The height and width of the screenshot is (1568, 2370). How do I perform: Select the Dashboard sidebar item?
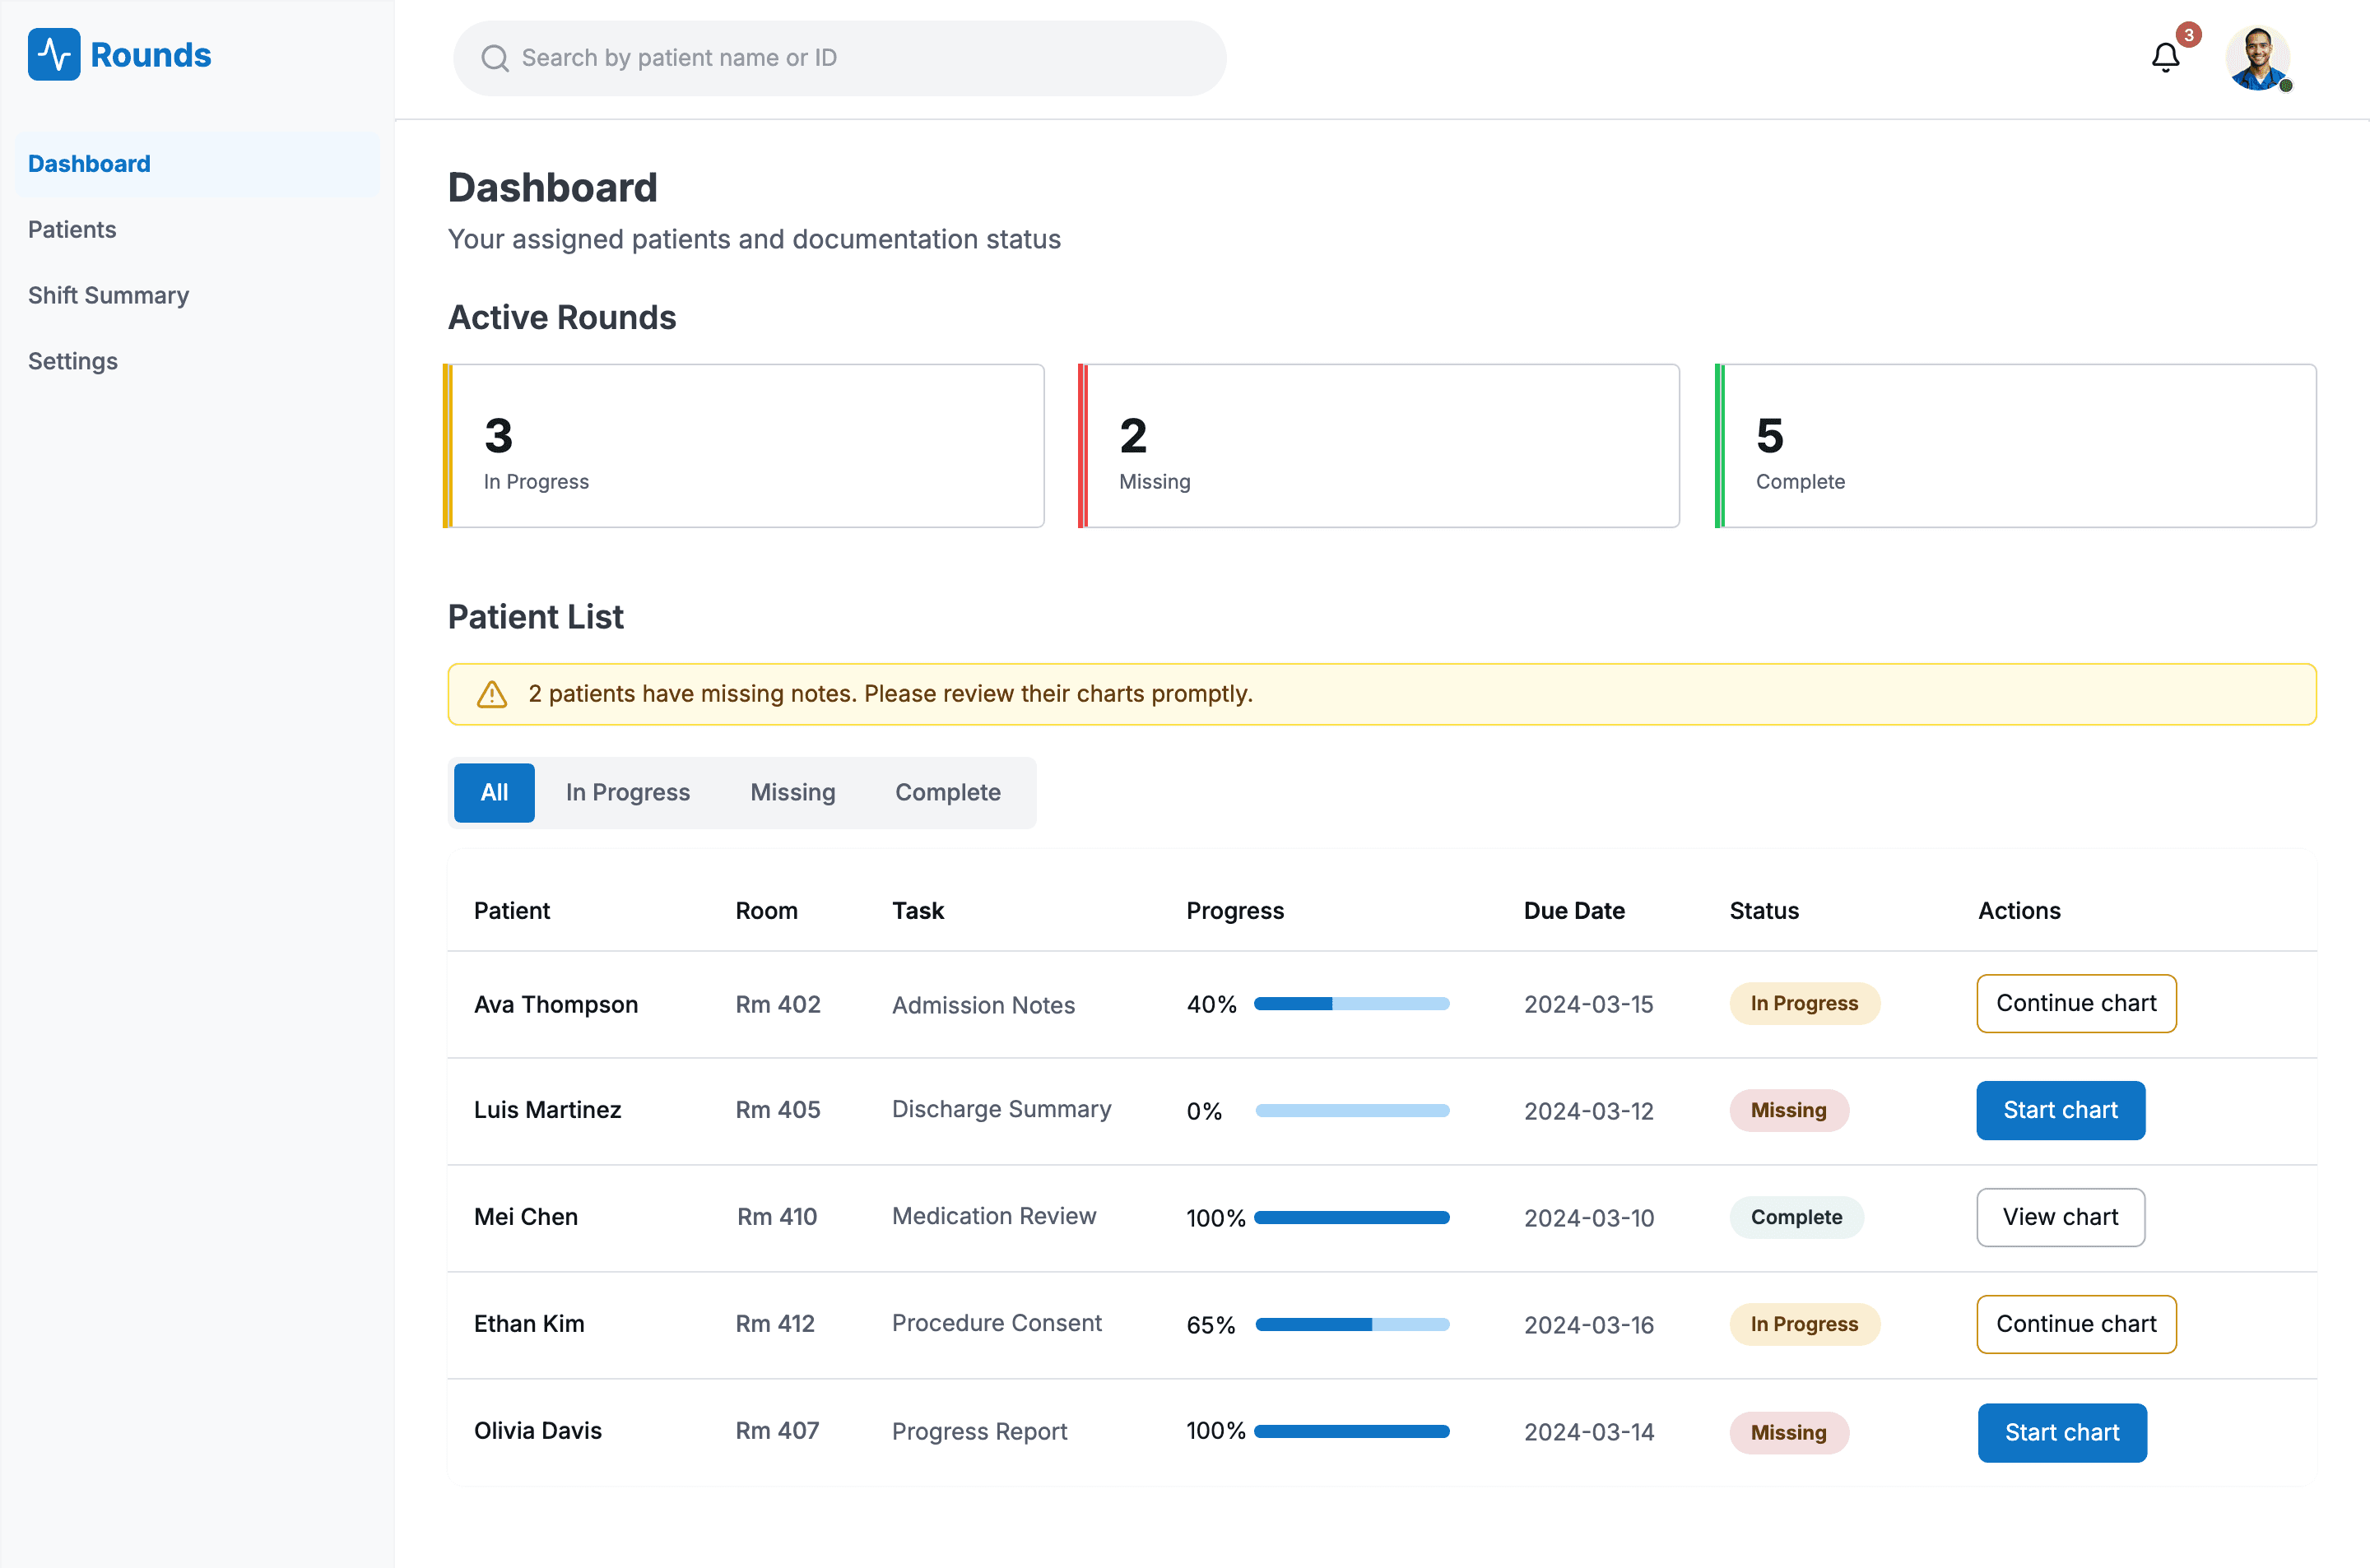pyautogui.click(x=89, y=164)
